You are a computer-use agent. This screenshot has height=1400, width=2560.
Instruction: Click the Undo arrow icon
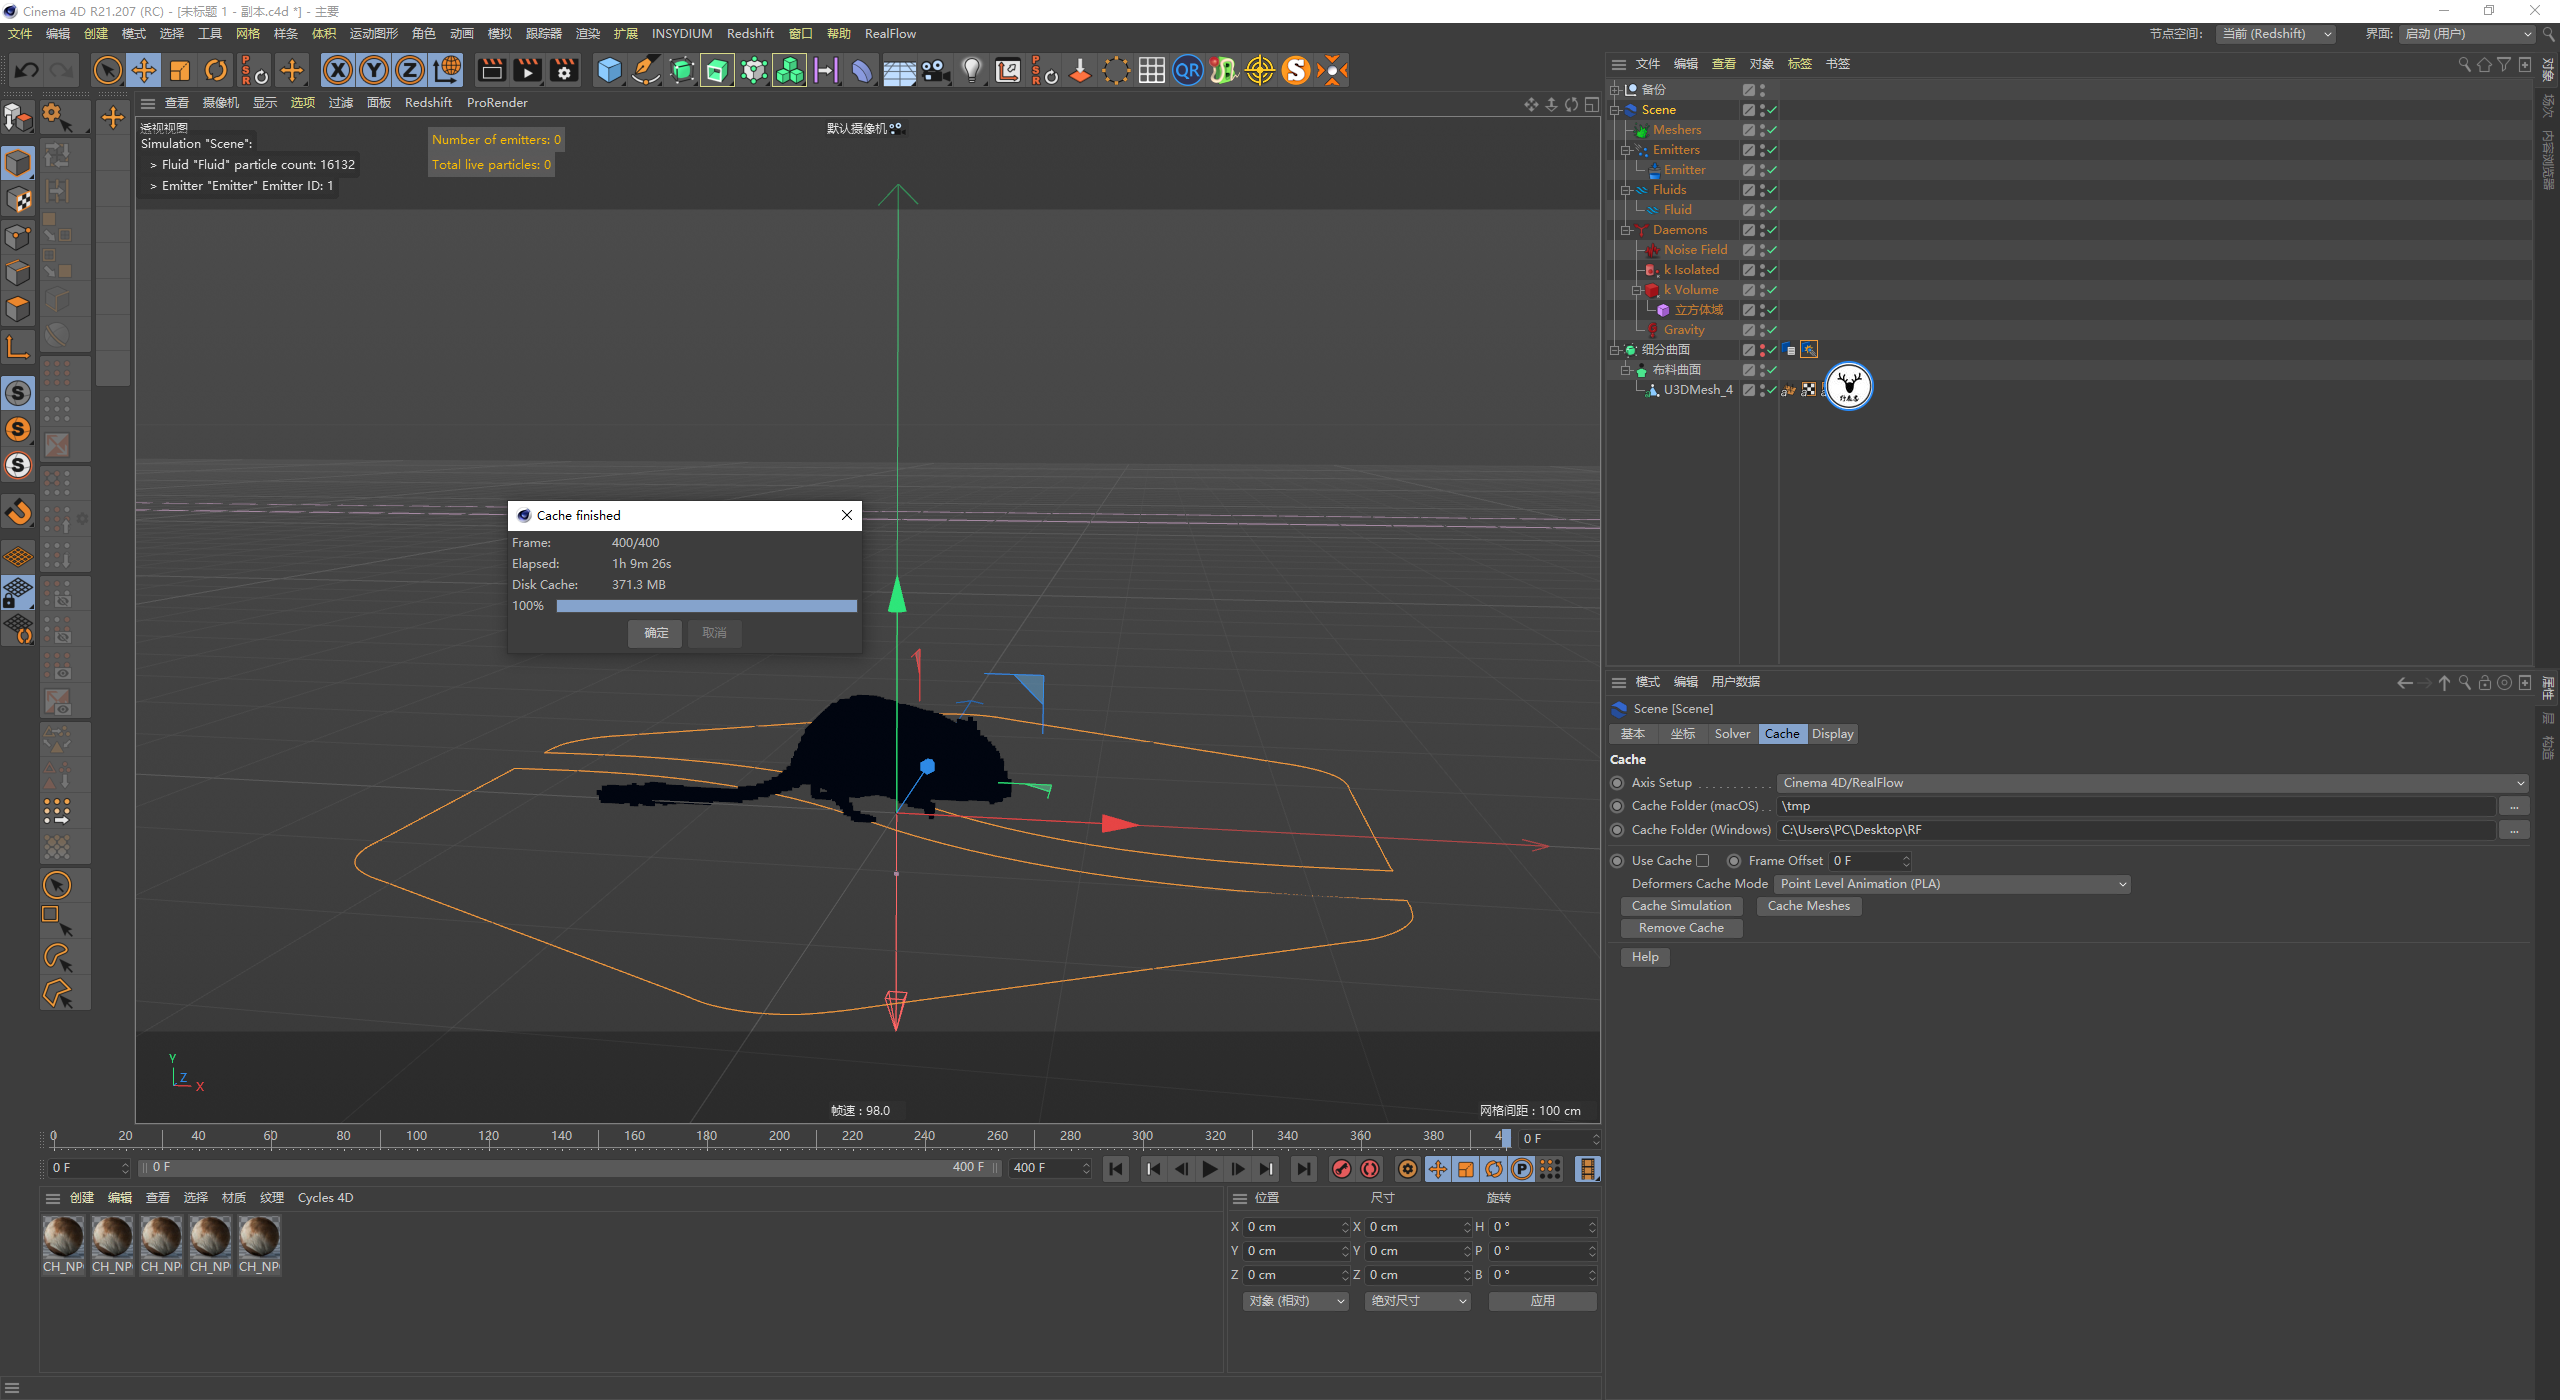point(27,70)
